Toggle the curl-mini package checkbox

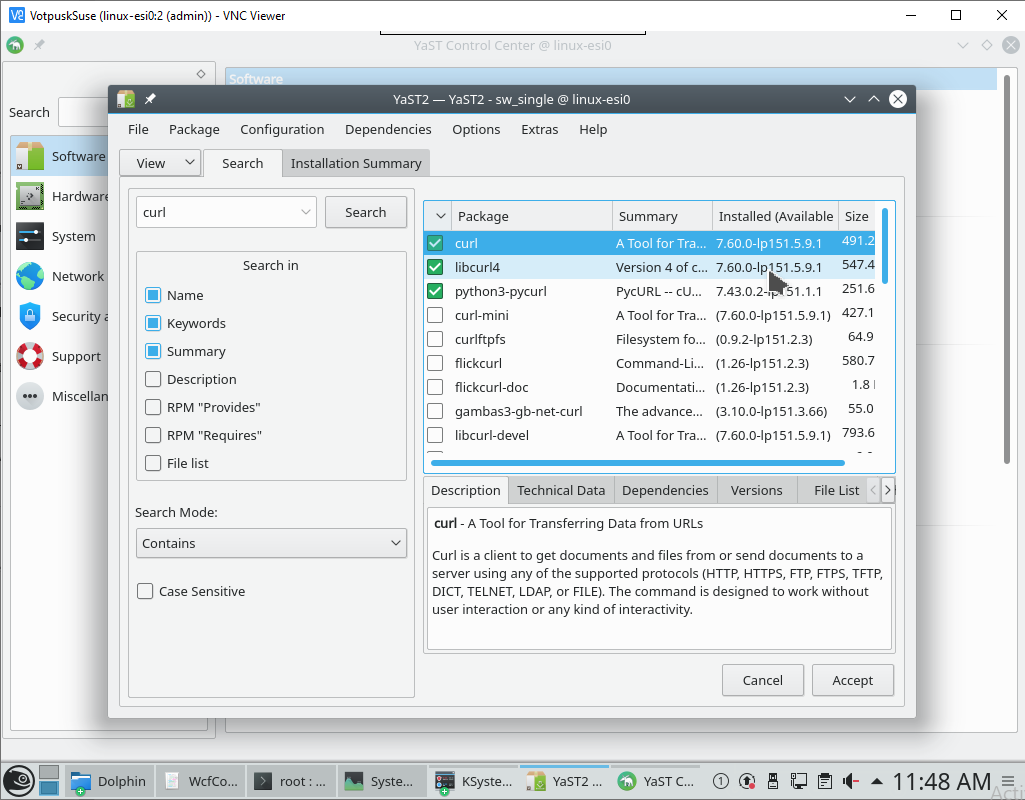click(435, 315)
